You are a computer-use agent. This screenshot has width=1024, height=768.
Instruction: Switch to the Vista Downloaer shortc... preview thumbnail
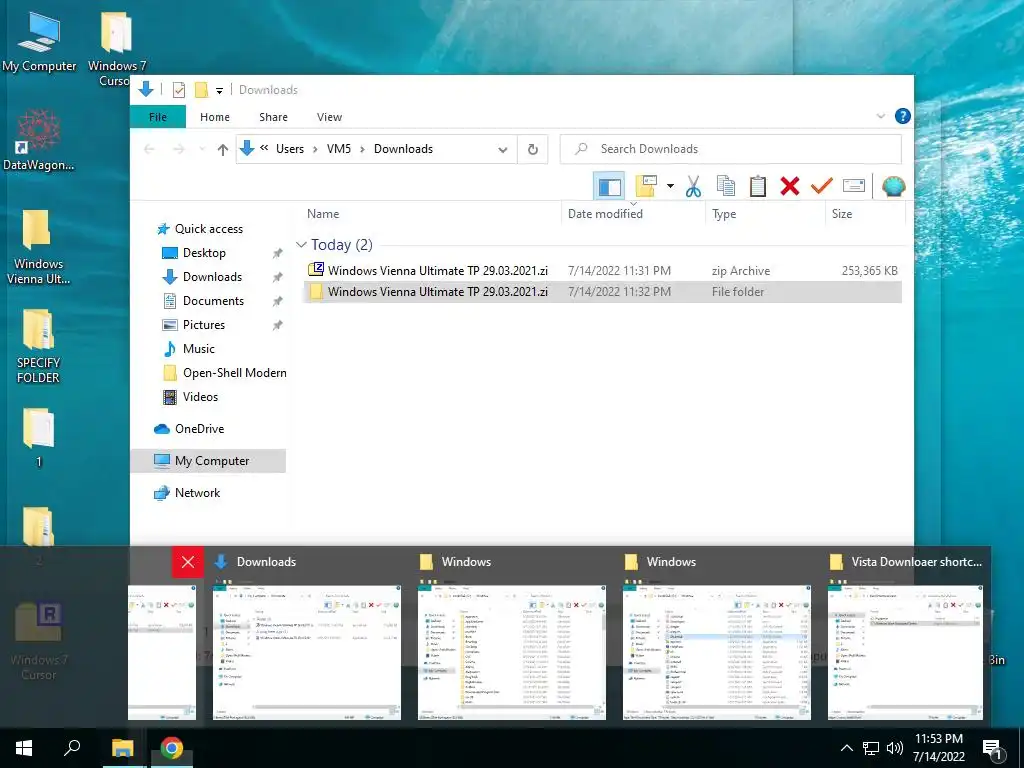(x=905, y=652)
